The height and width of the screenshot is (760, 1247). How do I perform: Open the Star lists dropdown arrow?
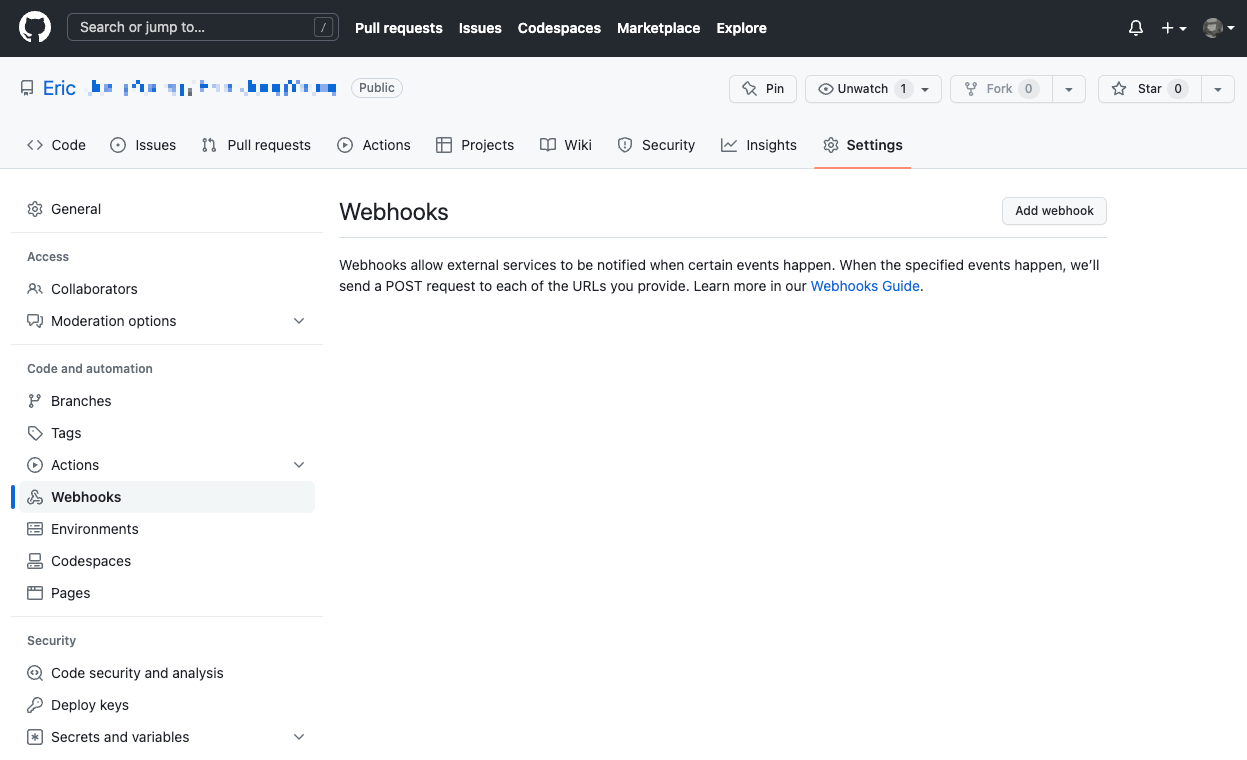pyautogui.click(x=1218, y=89)
